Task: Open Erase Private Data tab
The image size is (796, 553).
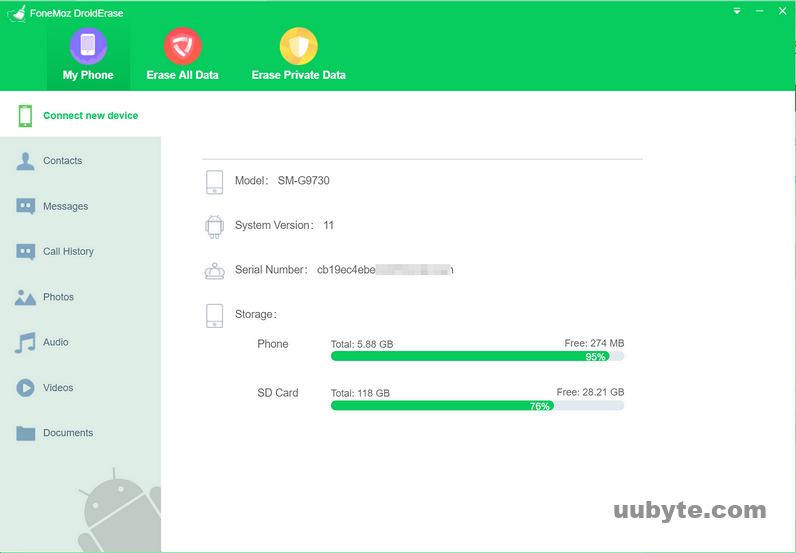Action: 298,56
